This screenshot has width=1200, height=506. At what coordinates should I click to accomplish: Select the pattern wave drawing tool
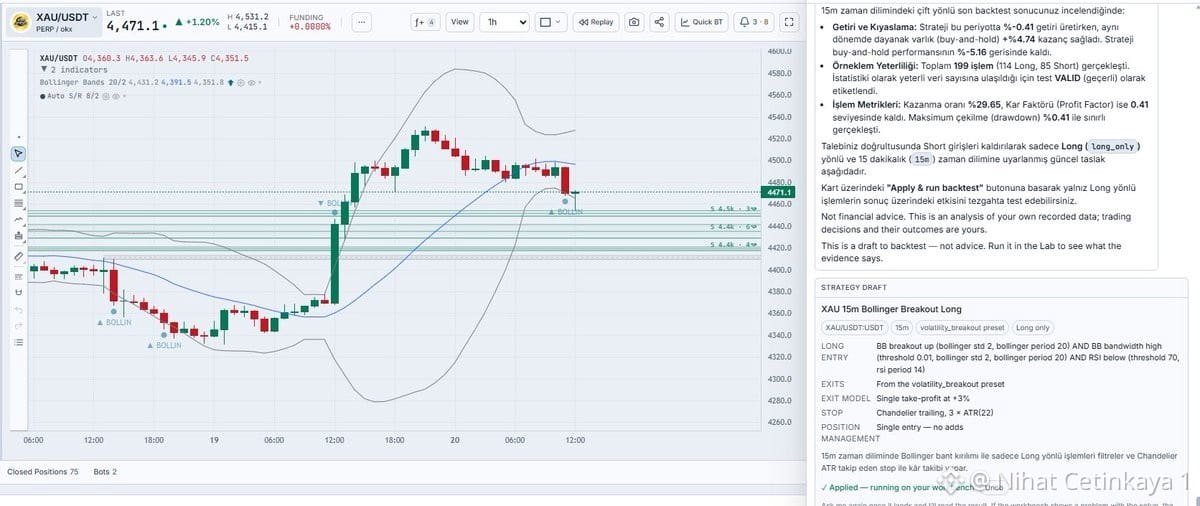[18, 220]
